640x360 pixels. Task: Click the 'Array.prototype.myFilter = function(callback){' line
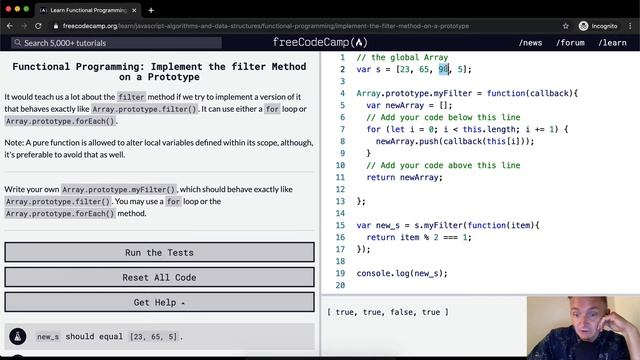point(467,93)
